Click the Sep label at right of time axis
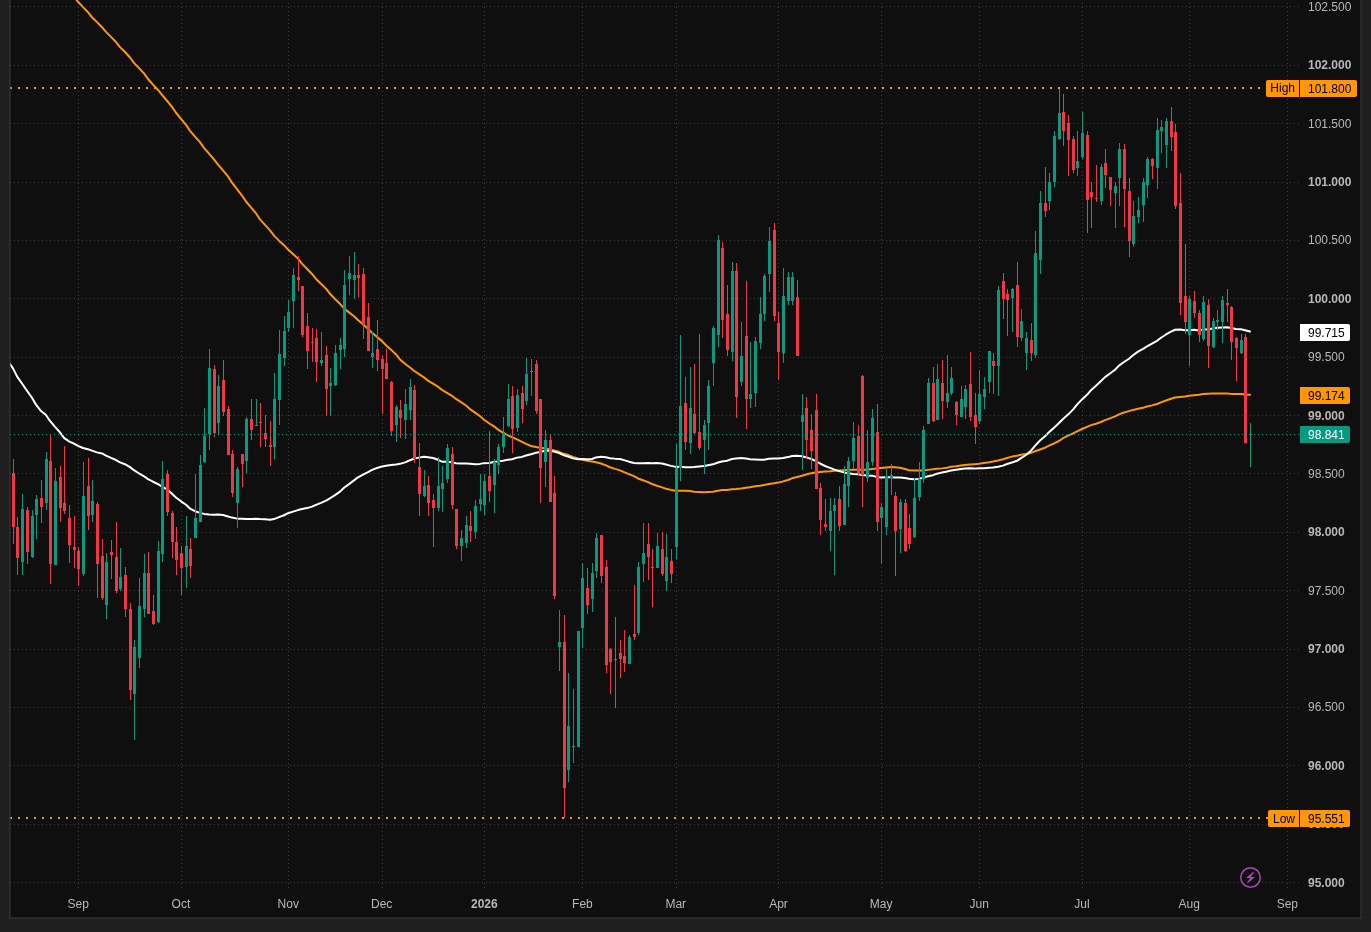 pyautogui.click(x=1287, y=904)
